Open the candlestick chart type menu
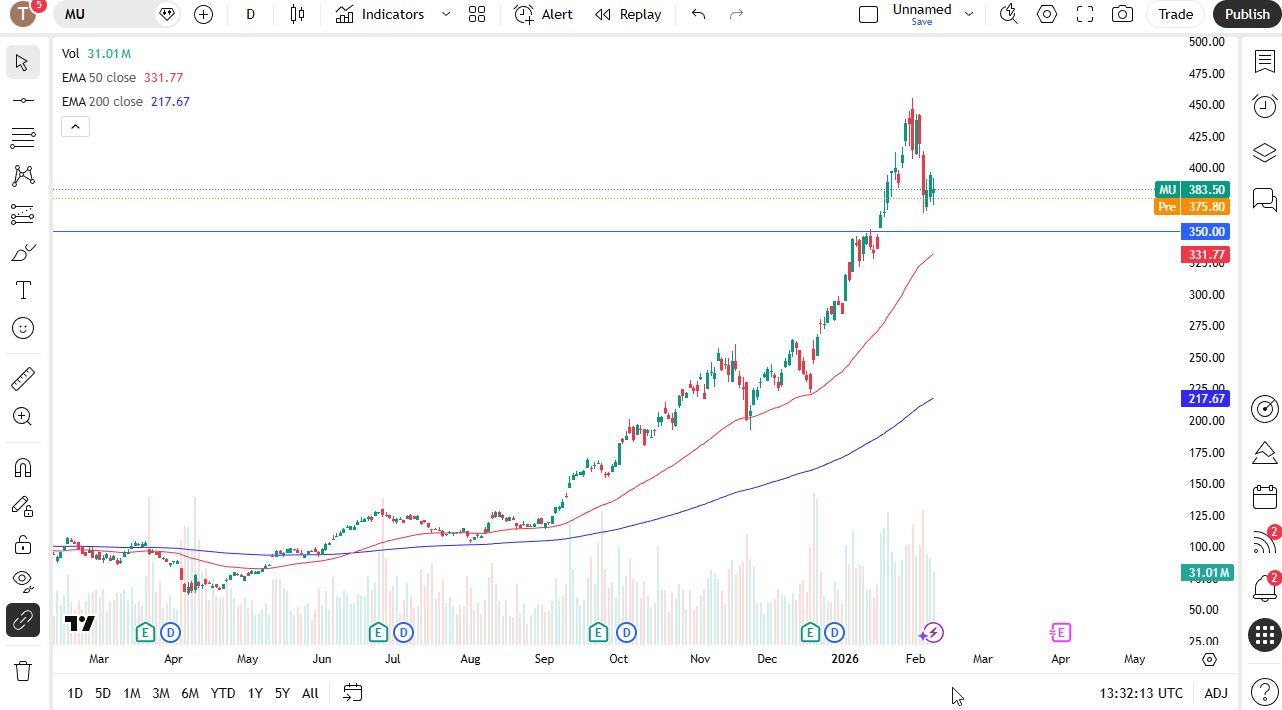The height and width of the screenshot is (710, 1282). (x=297, y=14)
